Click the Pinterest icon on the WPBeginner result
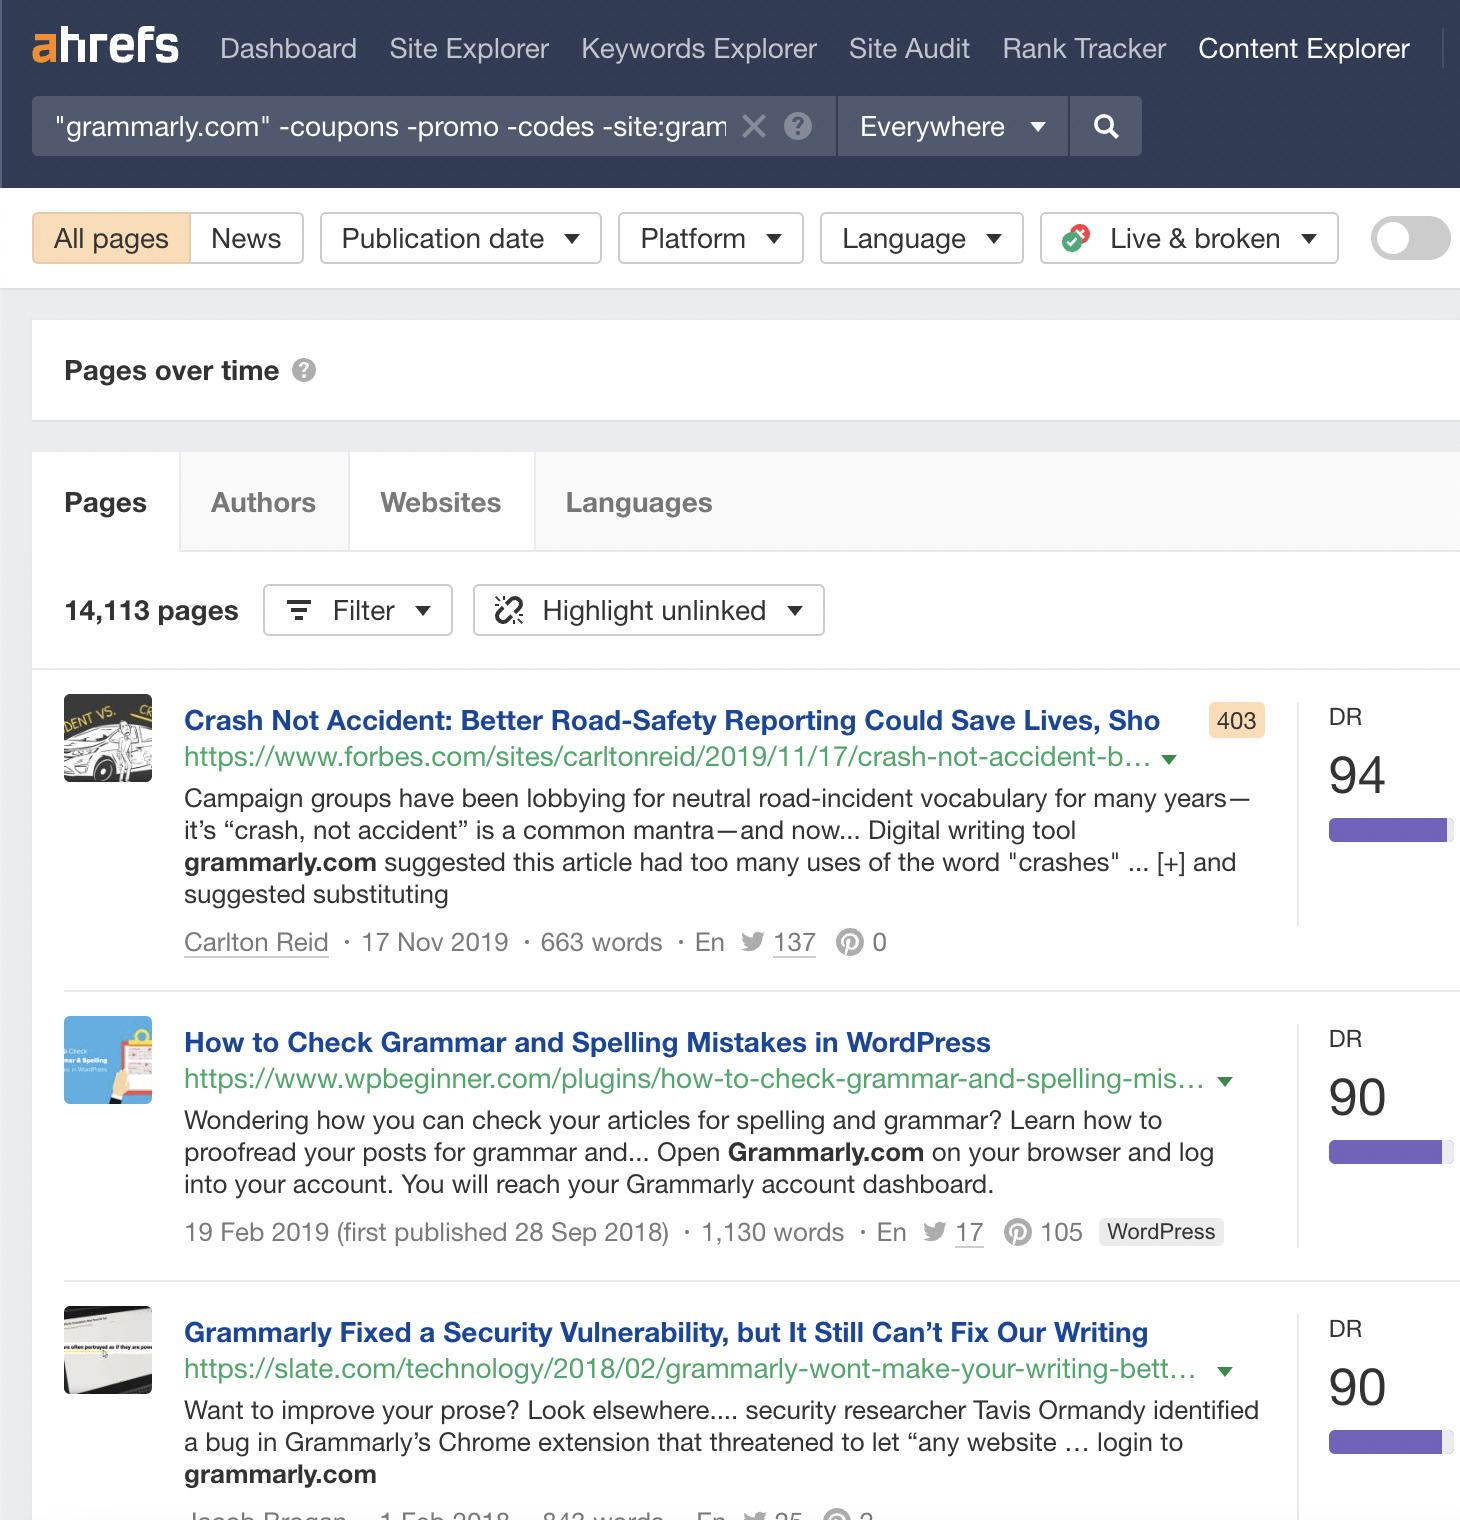 point(1019,1232)
